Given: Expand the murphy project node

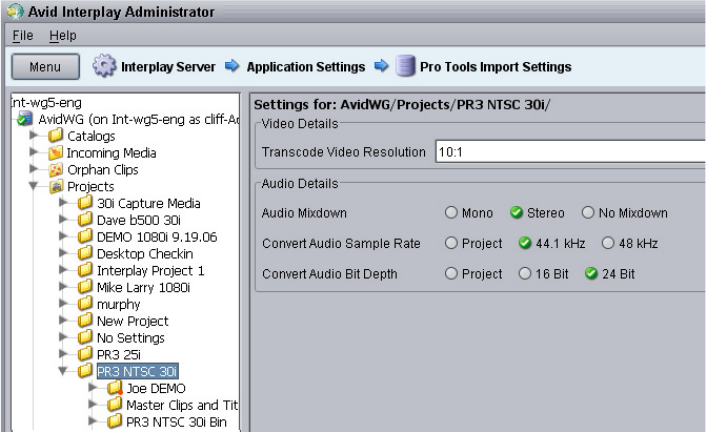Looking at the screenshot, I should point(63,303).
